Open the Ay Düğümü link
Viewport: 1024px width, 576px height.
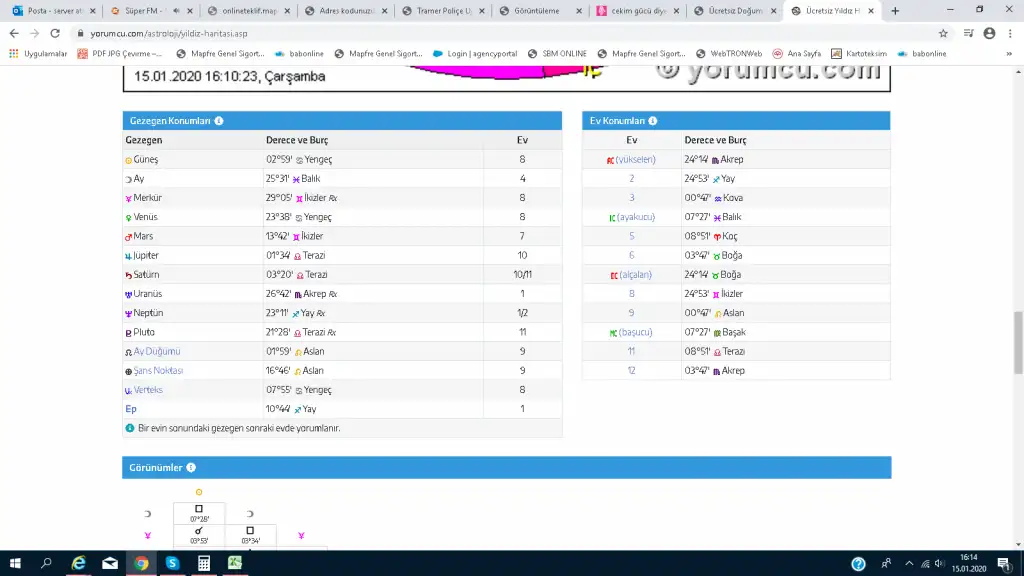tap(157, 351)
